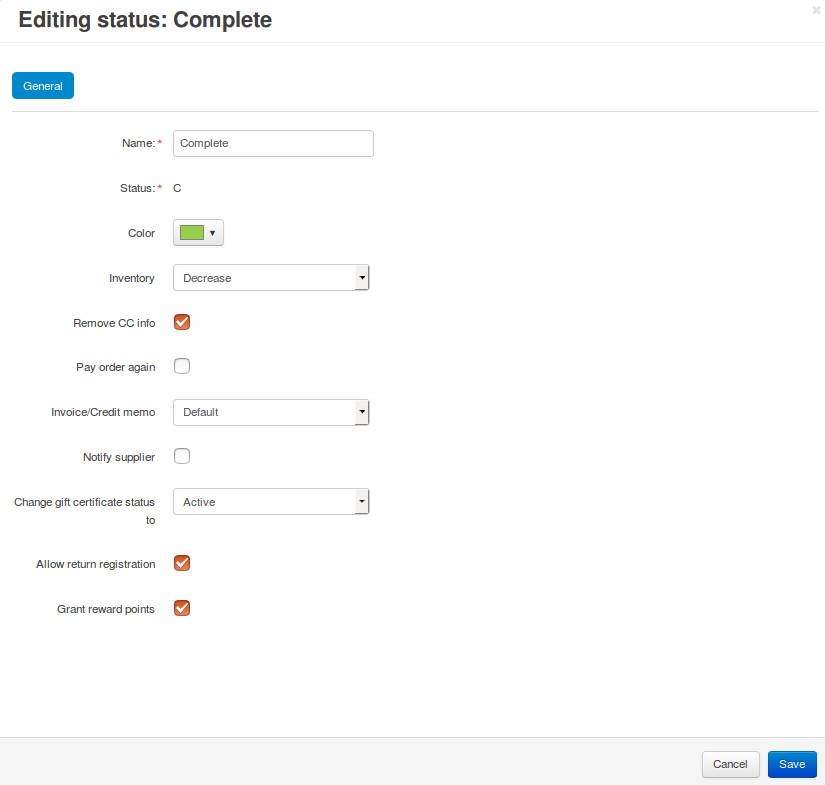Viewport: 825px width, 785px height.
Task: Expand the gift certificate status dropdown
Action: point(271,502)
